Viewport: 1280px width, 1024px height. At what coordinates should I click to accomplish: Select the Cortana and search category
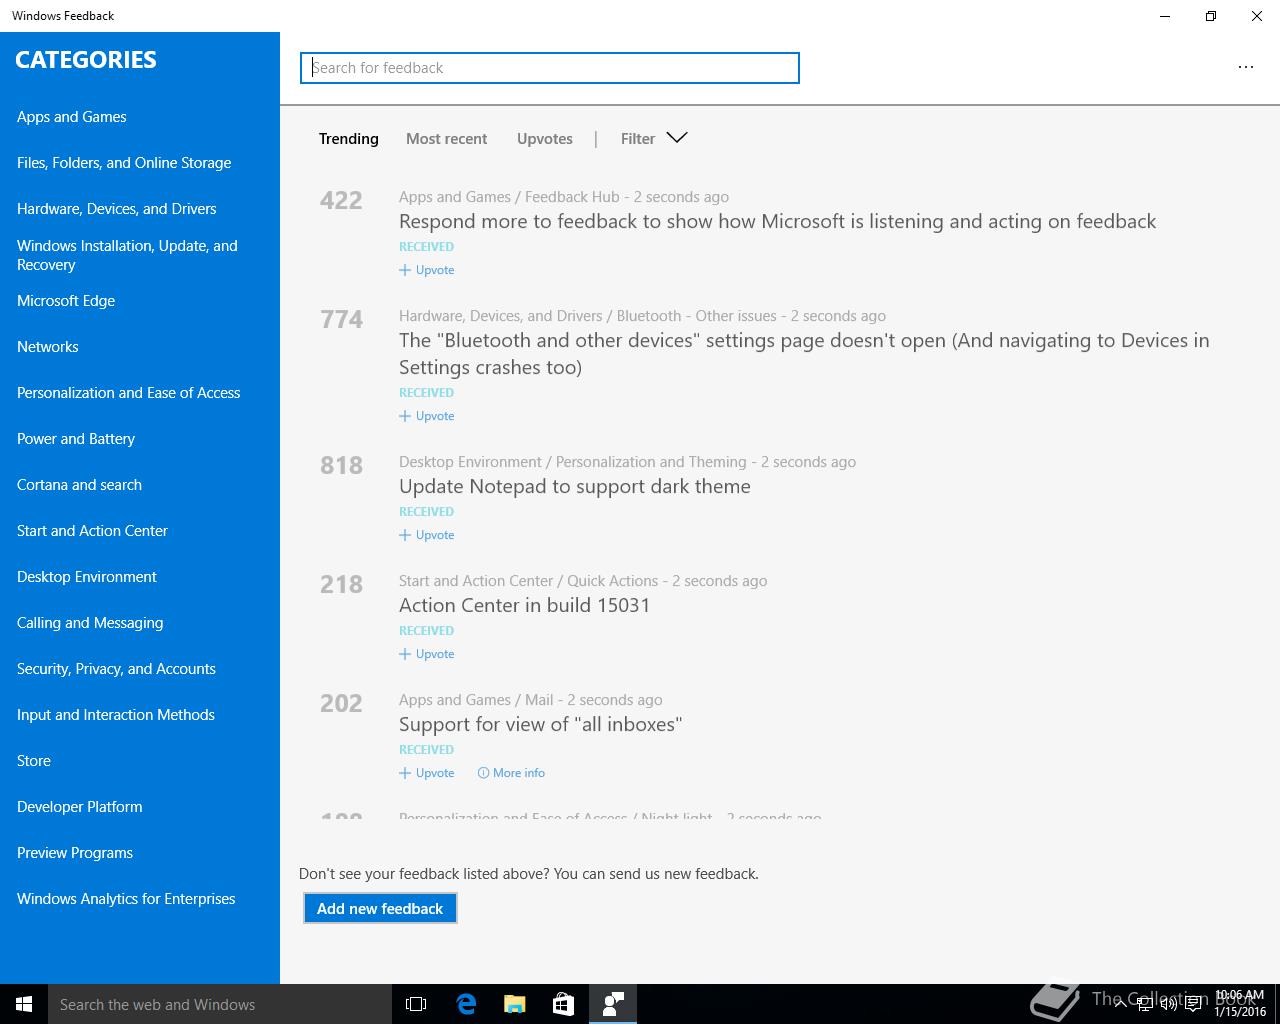(x=80, y=485)
